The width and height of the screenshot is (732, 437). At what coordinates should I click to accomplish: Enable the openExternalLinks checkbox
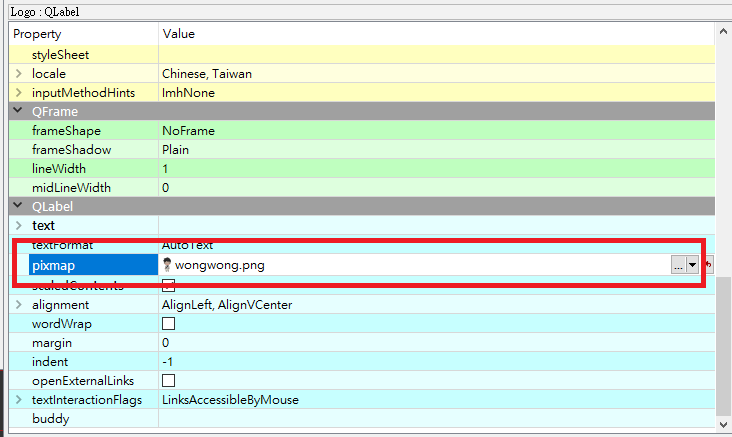point(168,381)
